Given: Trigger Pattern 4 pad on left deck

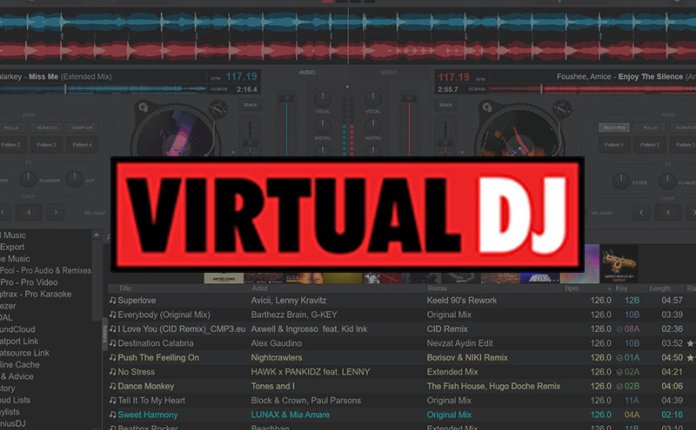Looking at the screenshot, I should (x=83, y=145).
